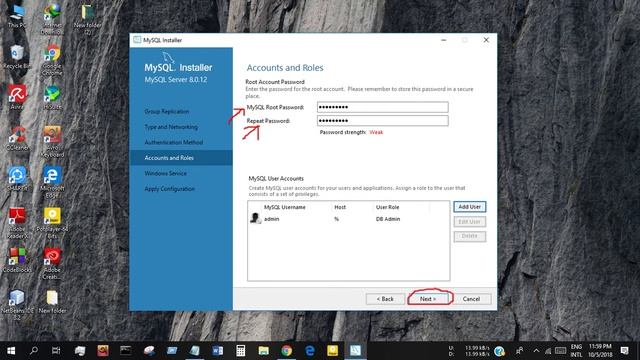The height and width of the screenshot is (360, 640).
Task: Open taskbar search magnifier
Action: click(34, 351)
